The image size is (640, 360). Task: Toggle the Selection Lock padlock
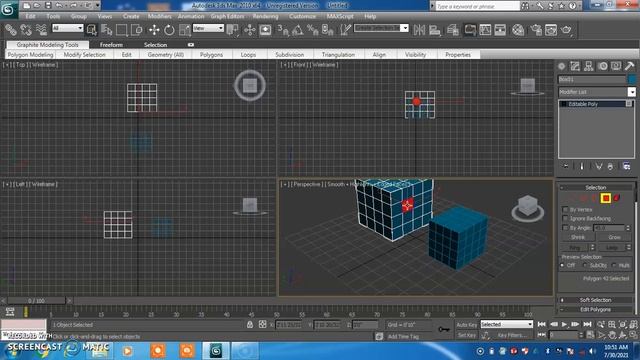click(x=250, y=324)
